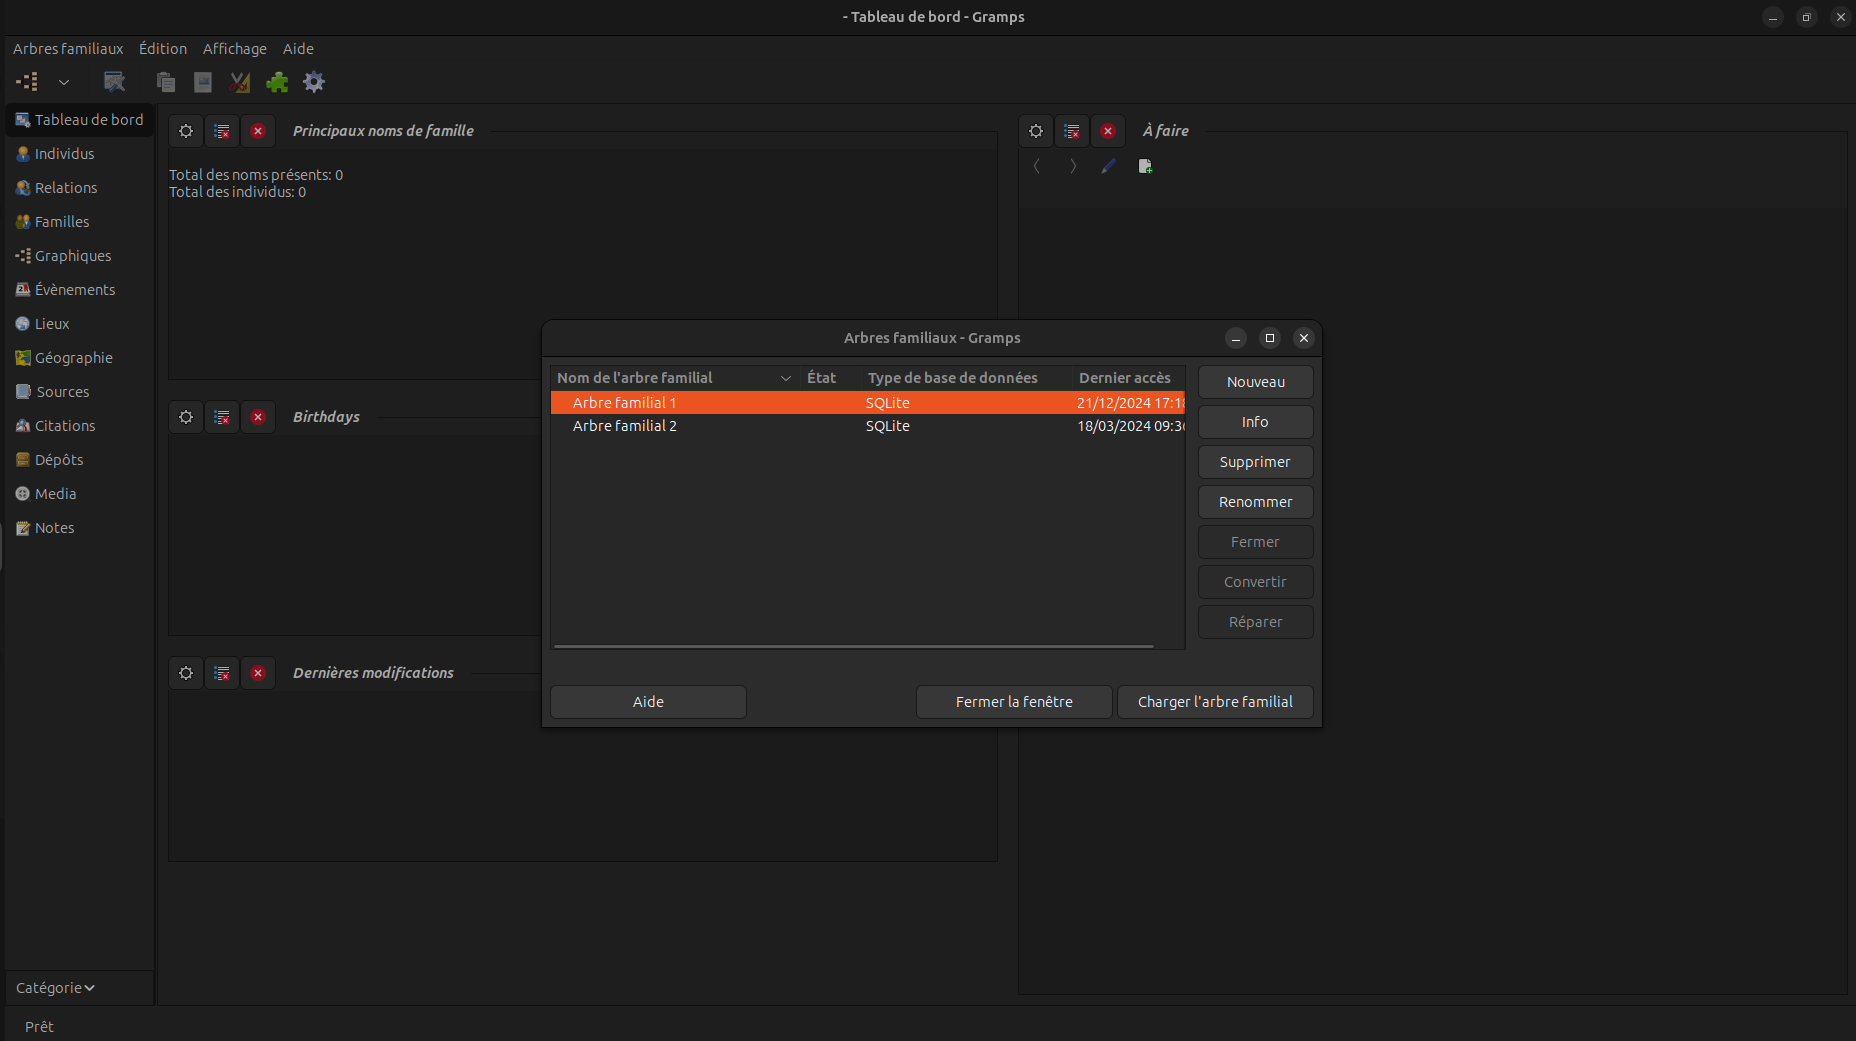Open the Lieux view
The image size is (1856, 1041).
80,324
